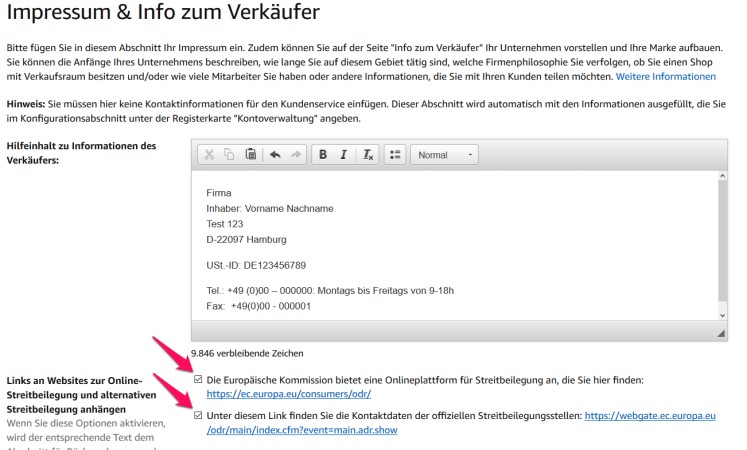Click the Copy icon in the editor toolbar
Viewport: 747px width, 450px height.
229,154
